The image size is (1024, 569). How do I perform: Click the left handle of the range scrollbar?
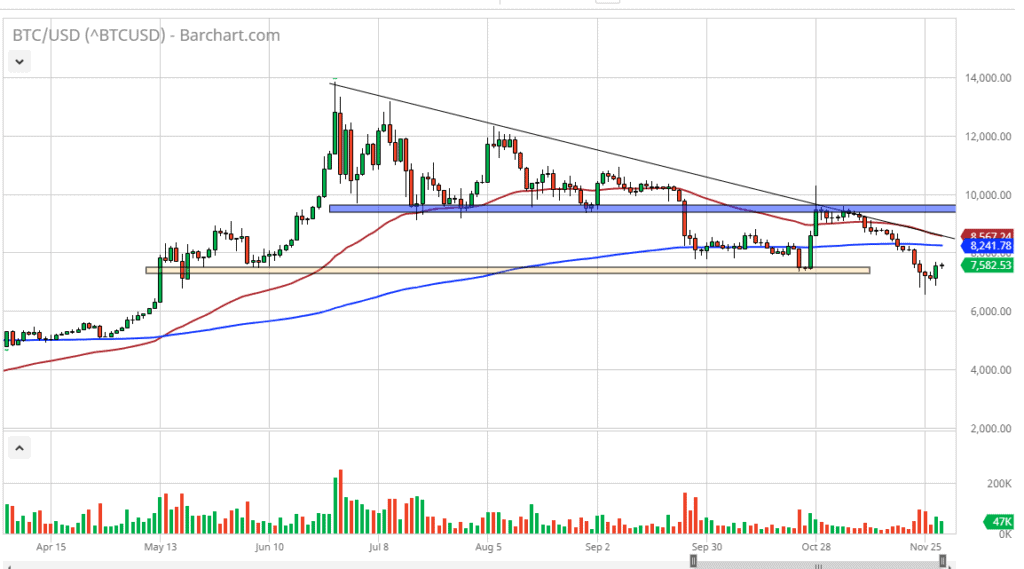(x=693, y=561)
